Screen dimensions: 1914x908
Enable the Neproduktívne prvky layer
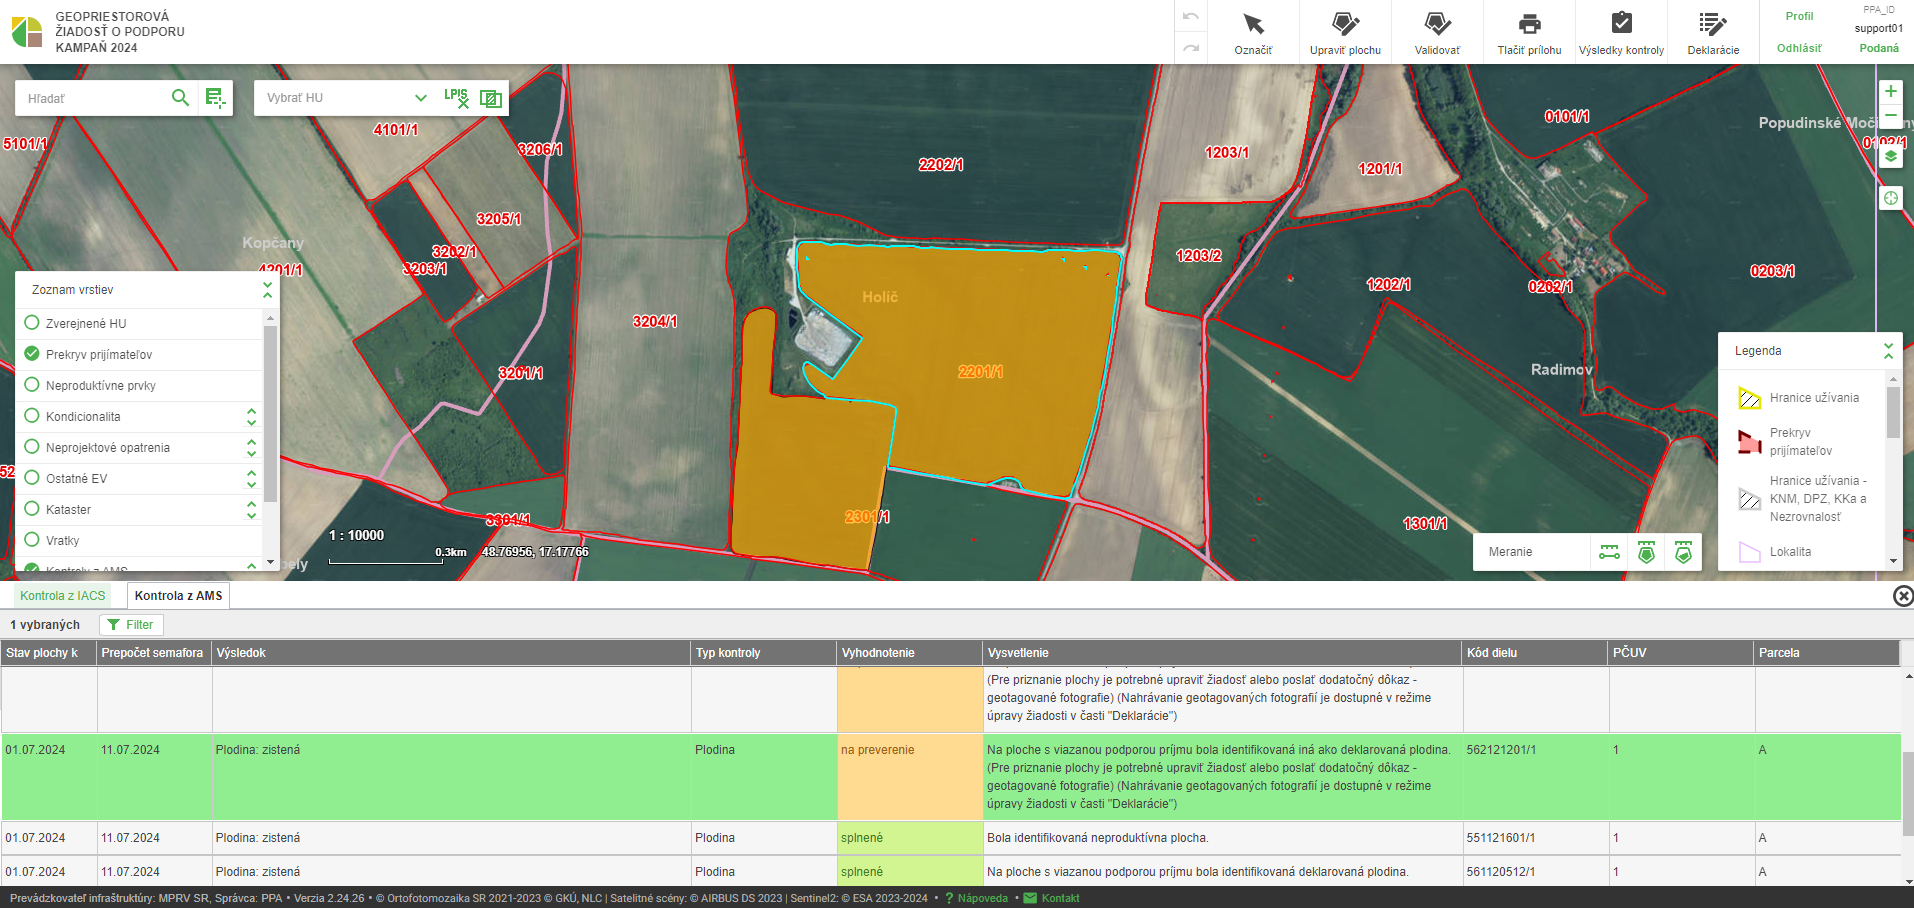coord(32,385)
